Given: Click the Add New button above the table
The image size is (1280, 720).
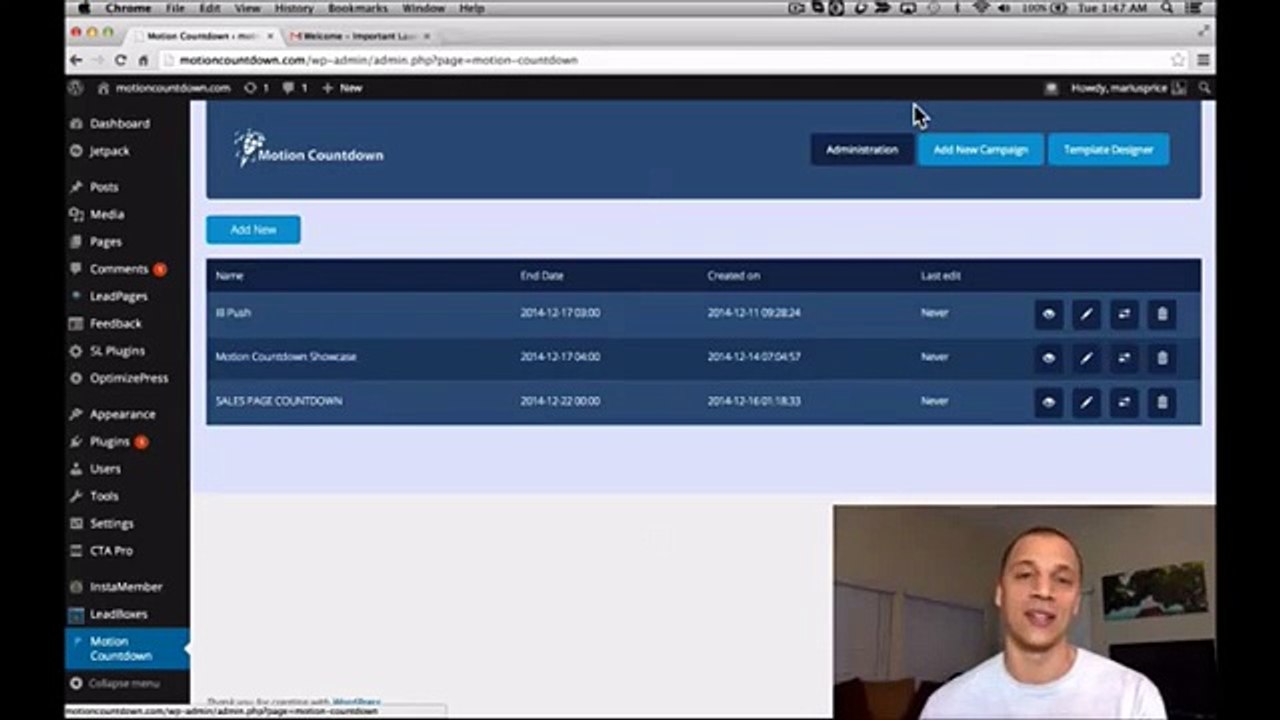Looking at the screenshot, I should (x=253, y=230).
